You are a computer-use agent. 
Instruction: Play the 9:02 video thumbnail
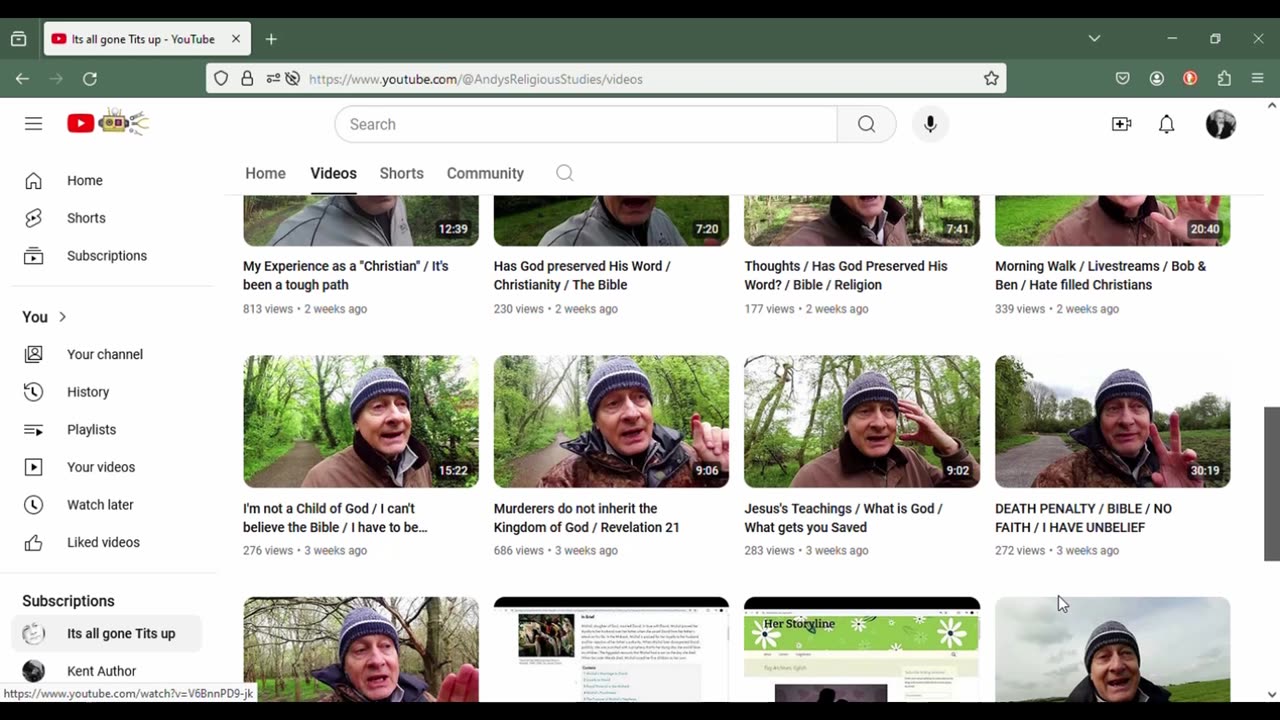coord(862,421)
